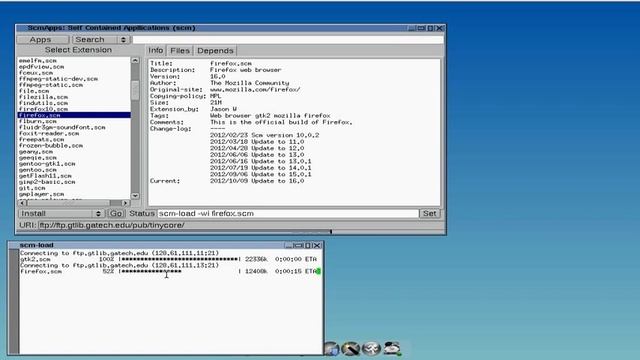
Task: Select gentoo-gtk1.scm extension
Action: coord(74,164)
